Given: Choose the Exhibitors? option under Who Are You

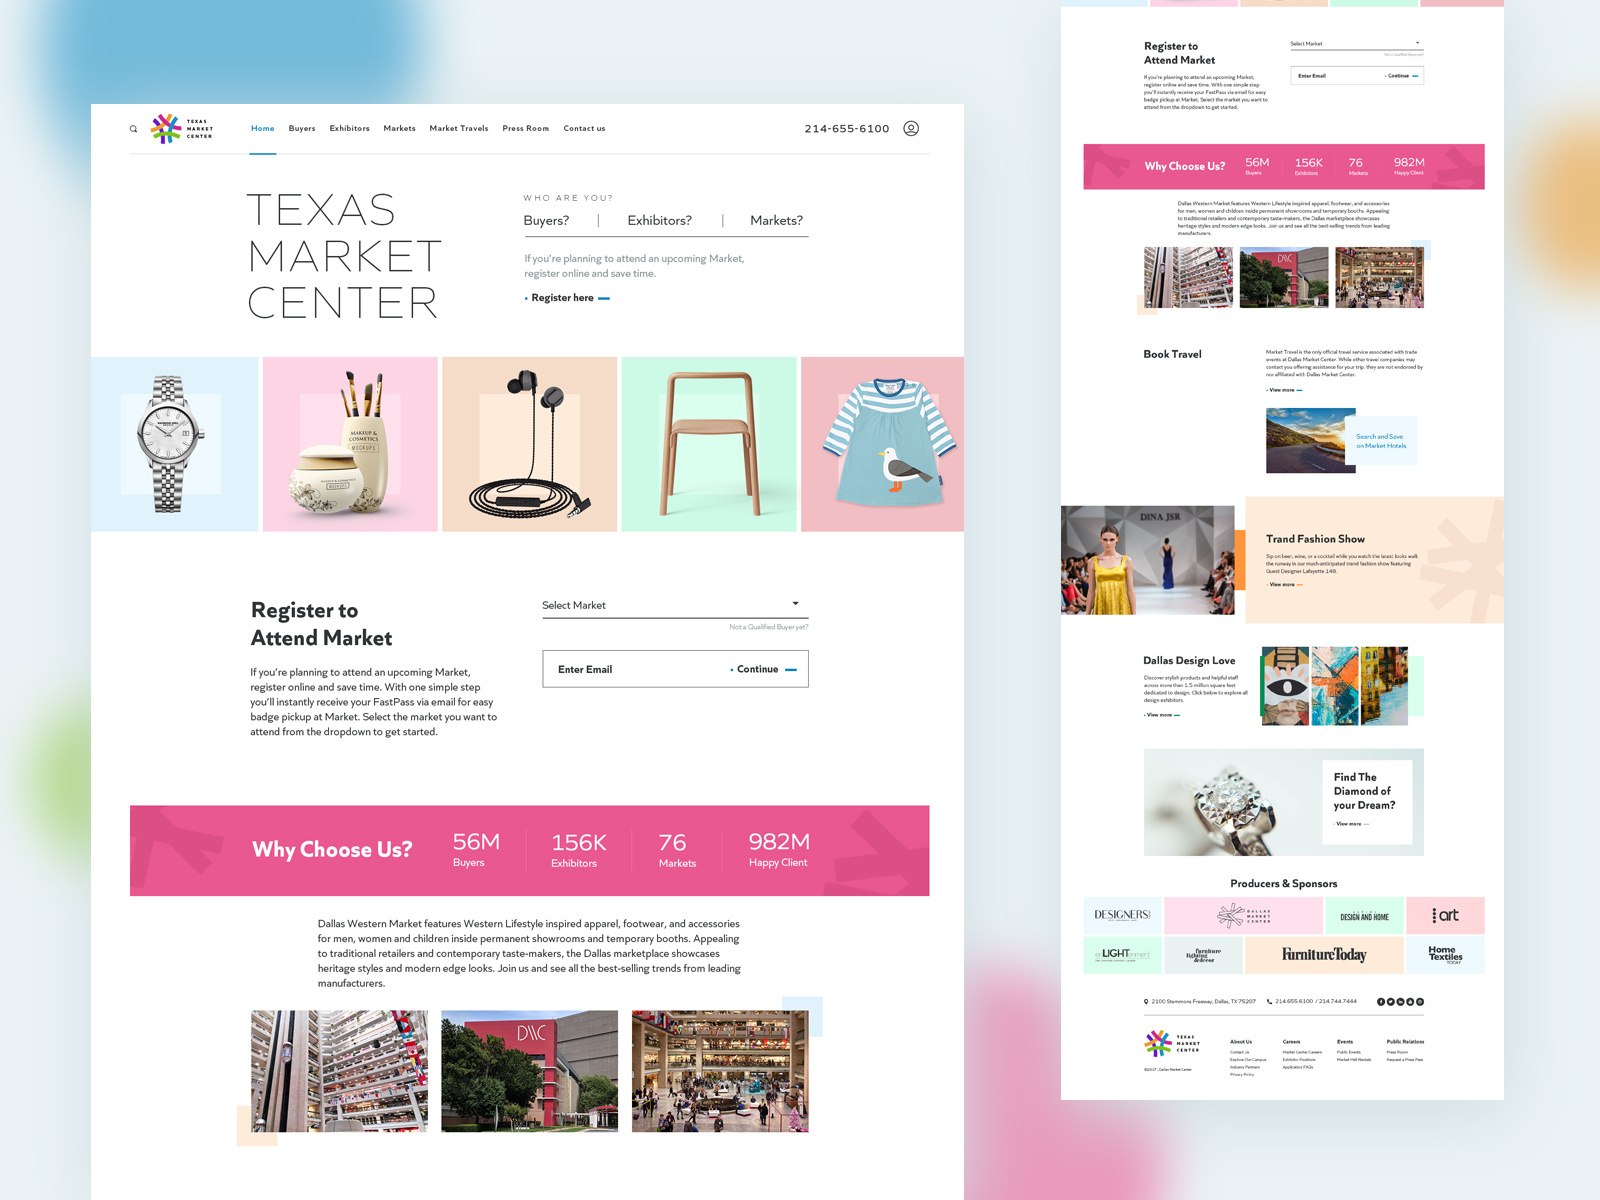Looking at the screenshot, I should click(658, 220).
